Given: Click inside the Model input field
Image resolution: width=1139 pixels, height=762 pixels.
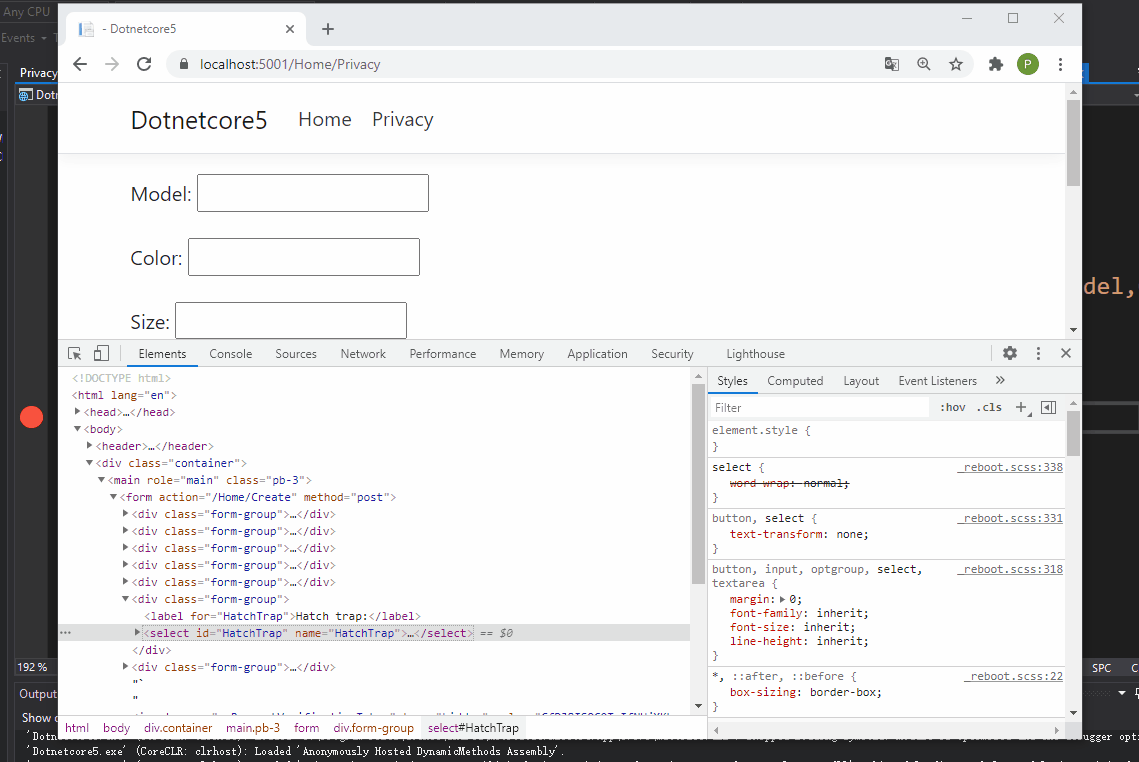Looking at the screenshot, I should (312, 192).
